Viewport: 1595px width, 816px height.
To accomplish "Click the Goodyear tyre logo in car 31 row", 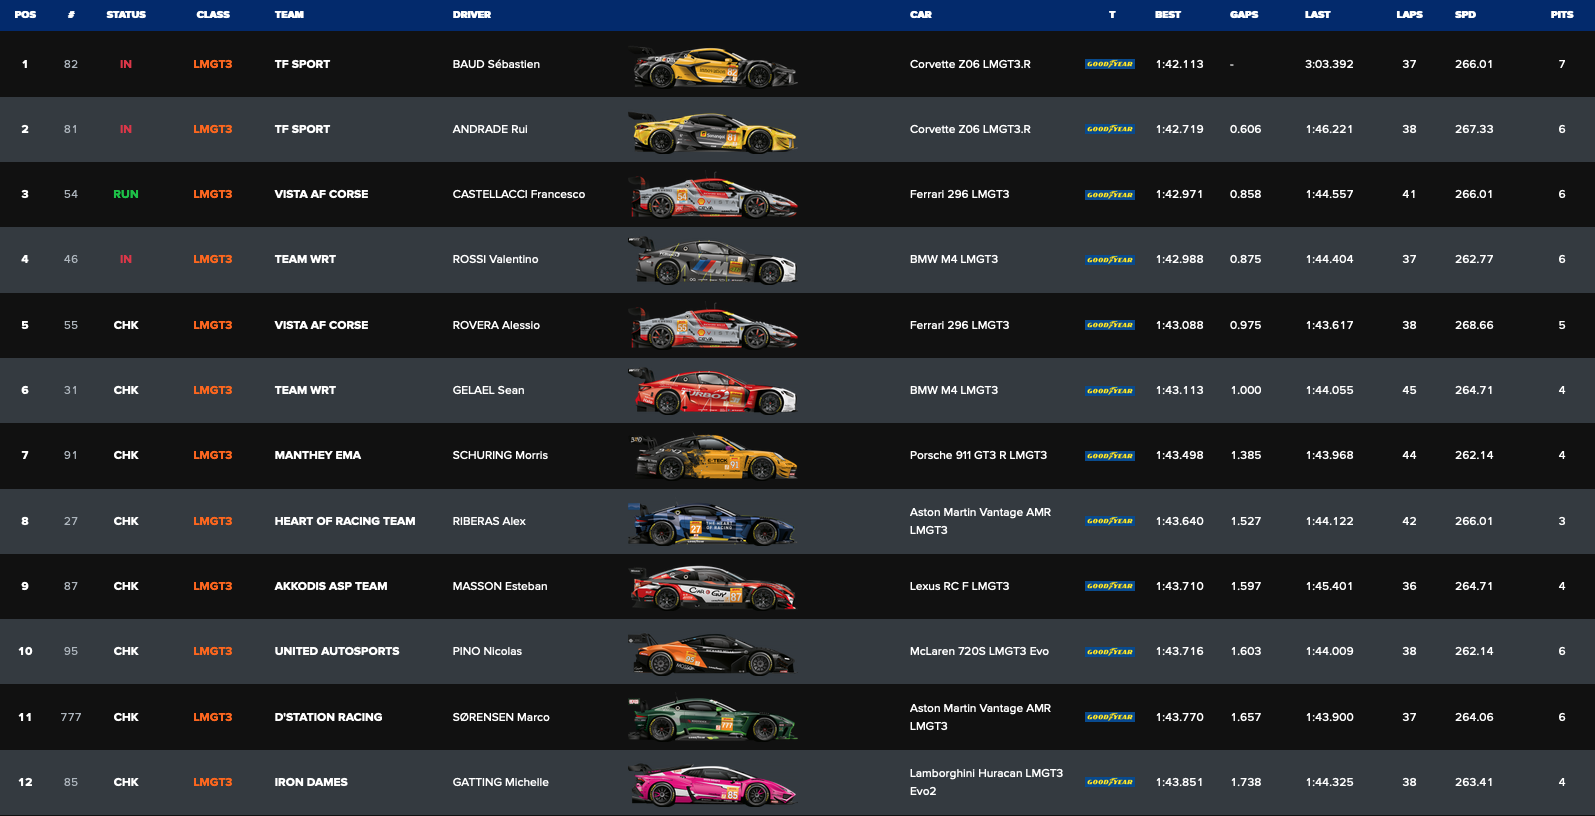I will 1110,391.
